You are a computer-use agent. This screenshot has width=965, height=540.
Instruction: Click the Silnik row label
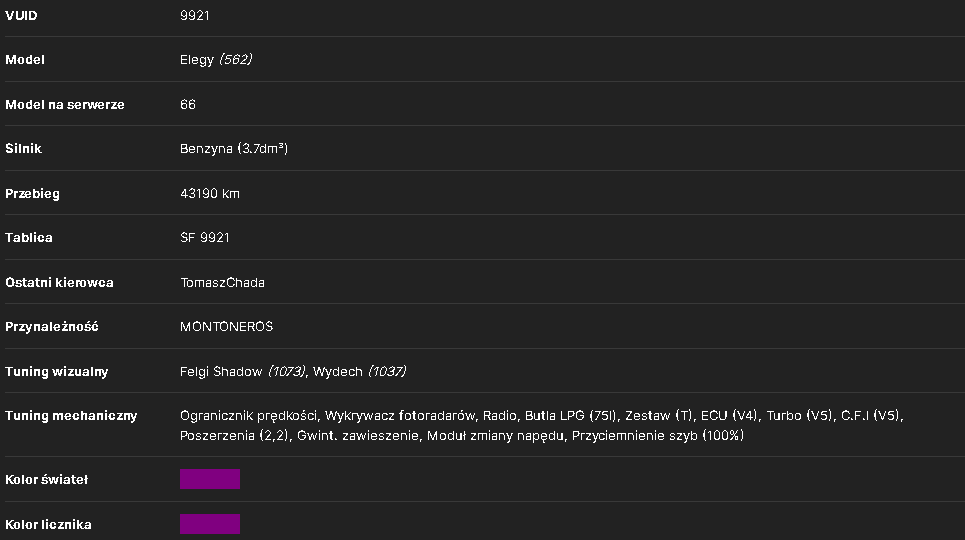pyautogui.click(x=23, y=148)
